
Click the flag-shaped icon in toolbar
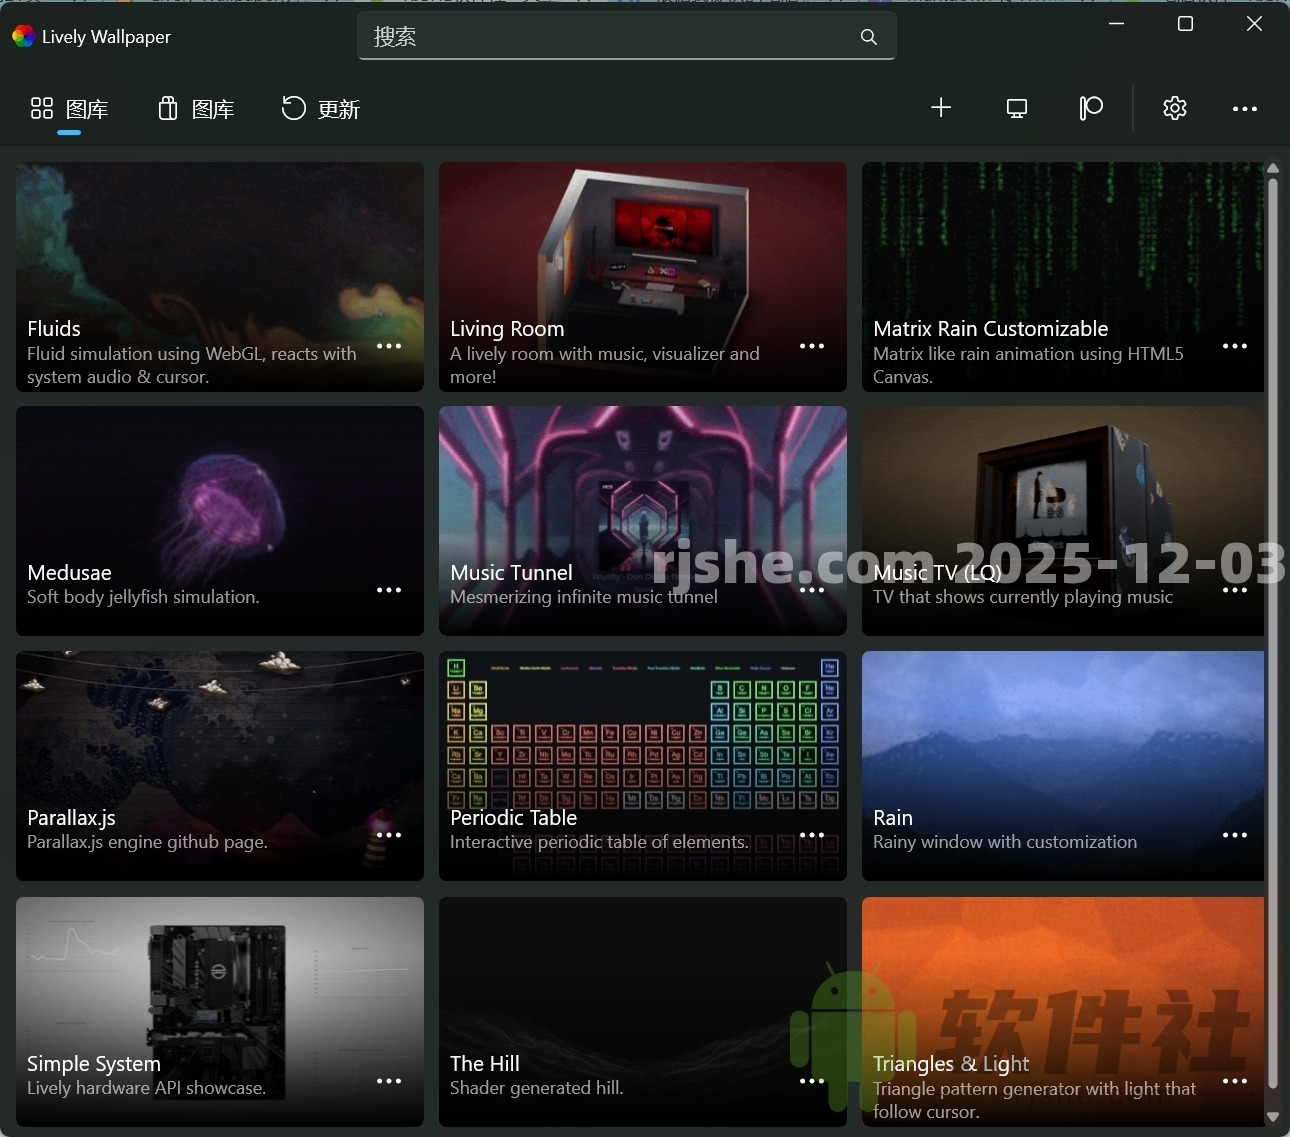pos(1091,108)
